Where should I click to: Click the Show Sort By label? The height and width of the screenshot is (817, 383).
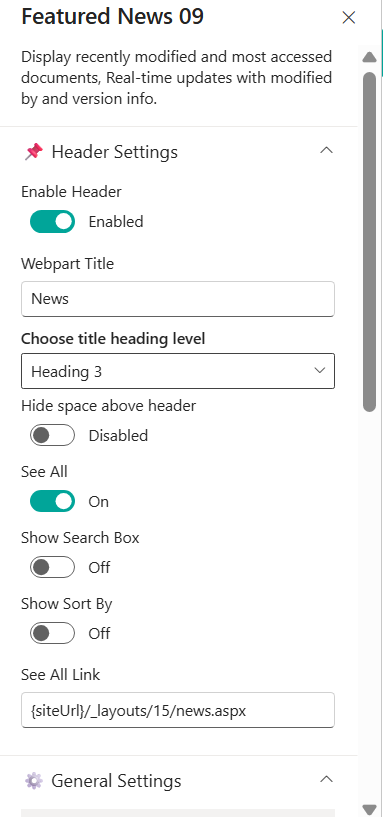point(67,604)
